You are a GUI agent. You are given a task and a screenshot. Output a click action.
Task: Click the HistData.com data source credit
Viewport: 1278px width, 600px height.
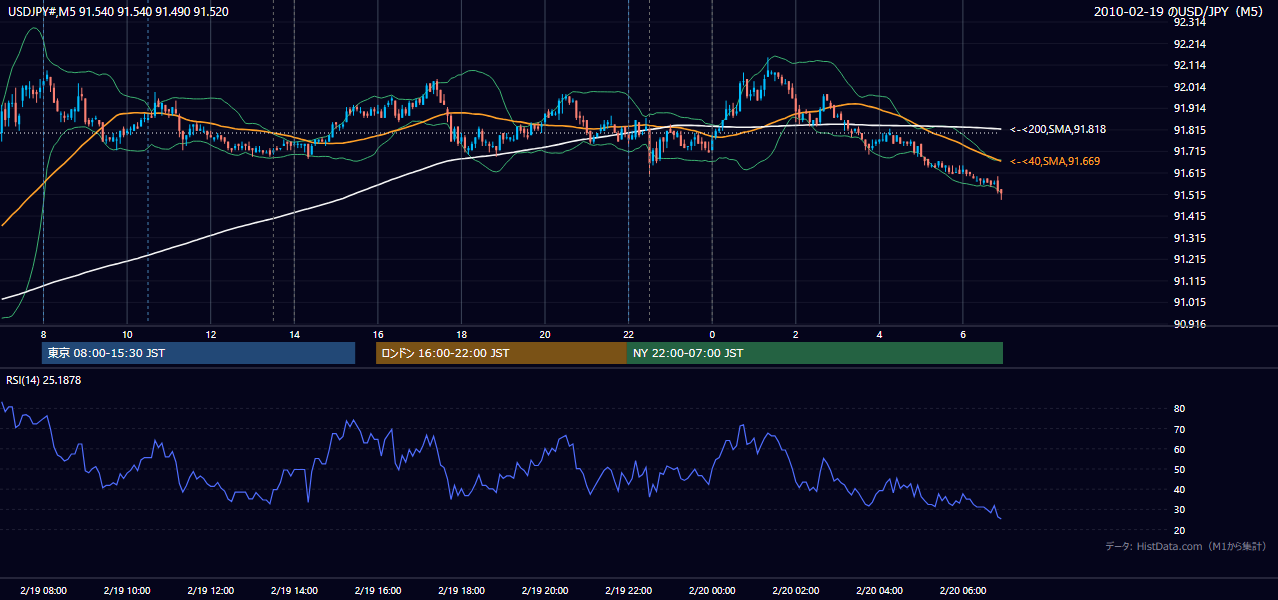1186,546
